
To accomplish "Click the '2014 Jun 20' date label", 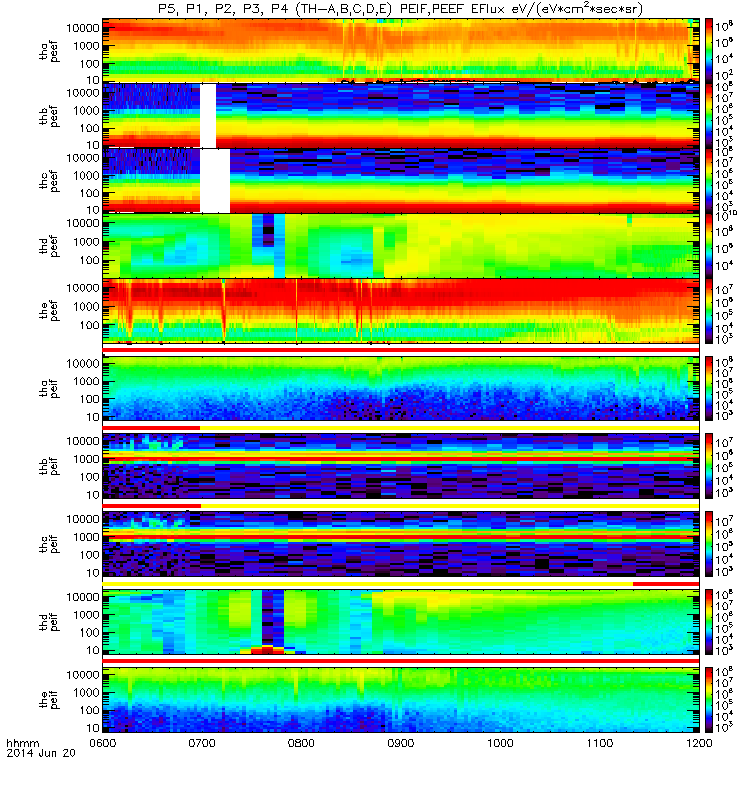I will point(41,753).
